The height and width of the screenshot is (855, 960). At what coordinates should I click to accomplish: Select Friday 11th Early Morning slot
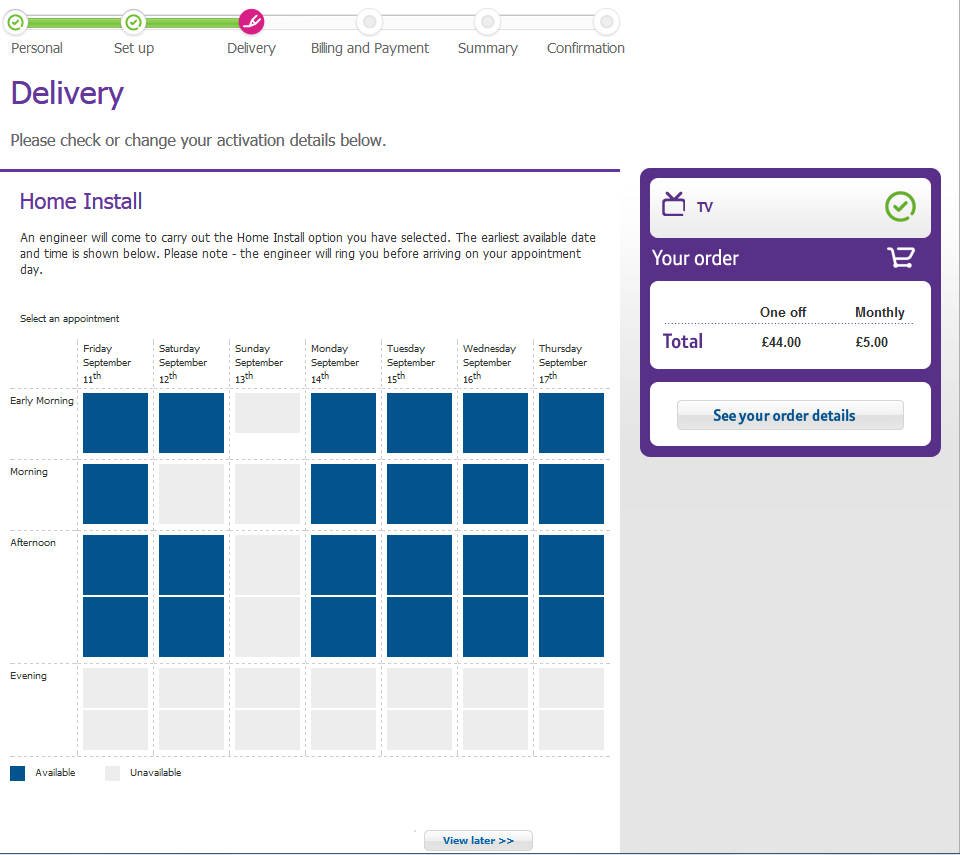tap(115, 423)
